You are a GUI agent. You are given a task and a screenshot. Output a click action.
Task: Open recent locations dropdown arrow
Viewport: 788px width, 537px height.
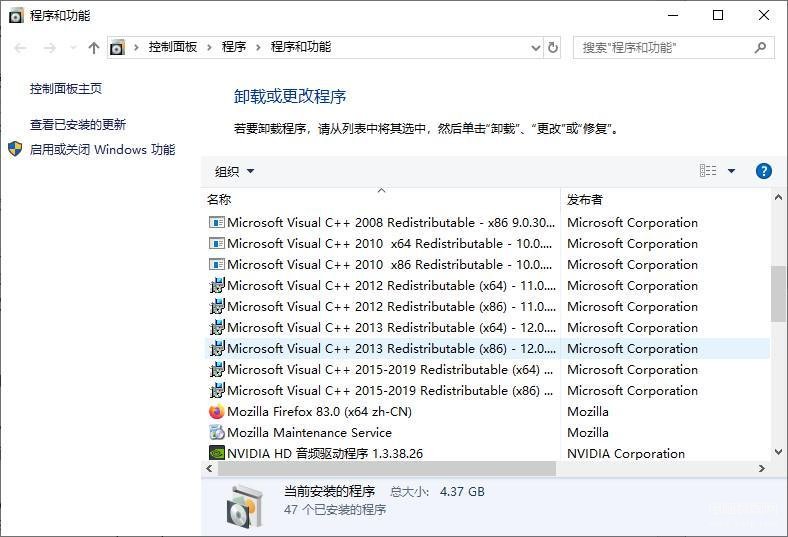coord(73,48)
